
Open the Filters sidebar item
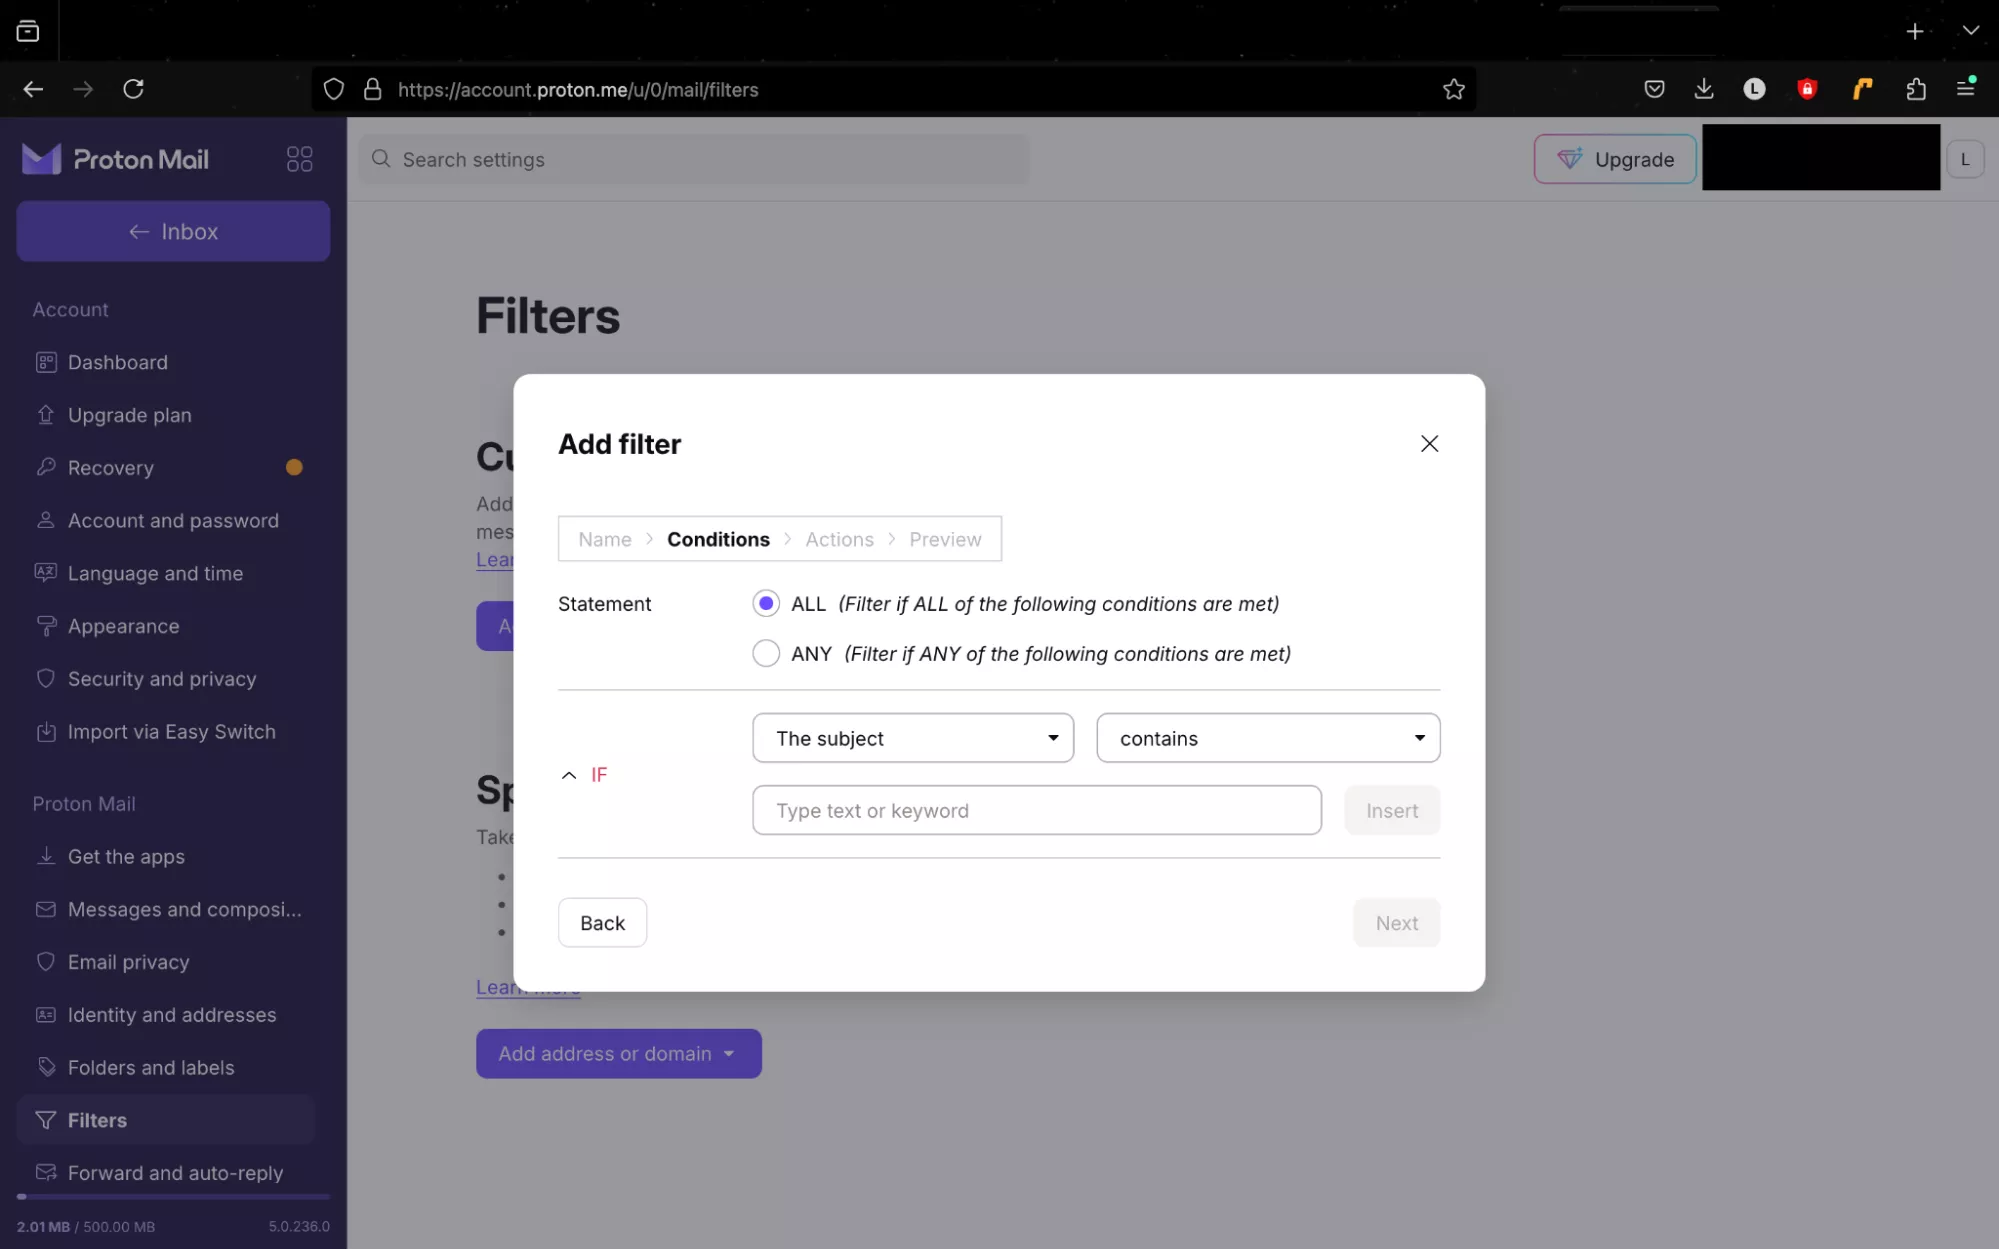click(x=97, y=1120)
